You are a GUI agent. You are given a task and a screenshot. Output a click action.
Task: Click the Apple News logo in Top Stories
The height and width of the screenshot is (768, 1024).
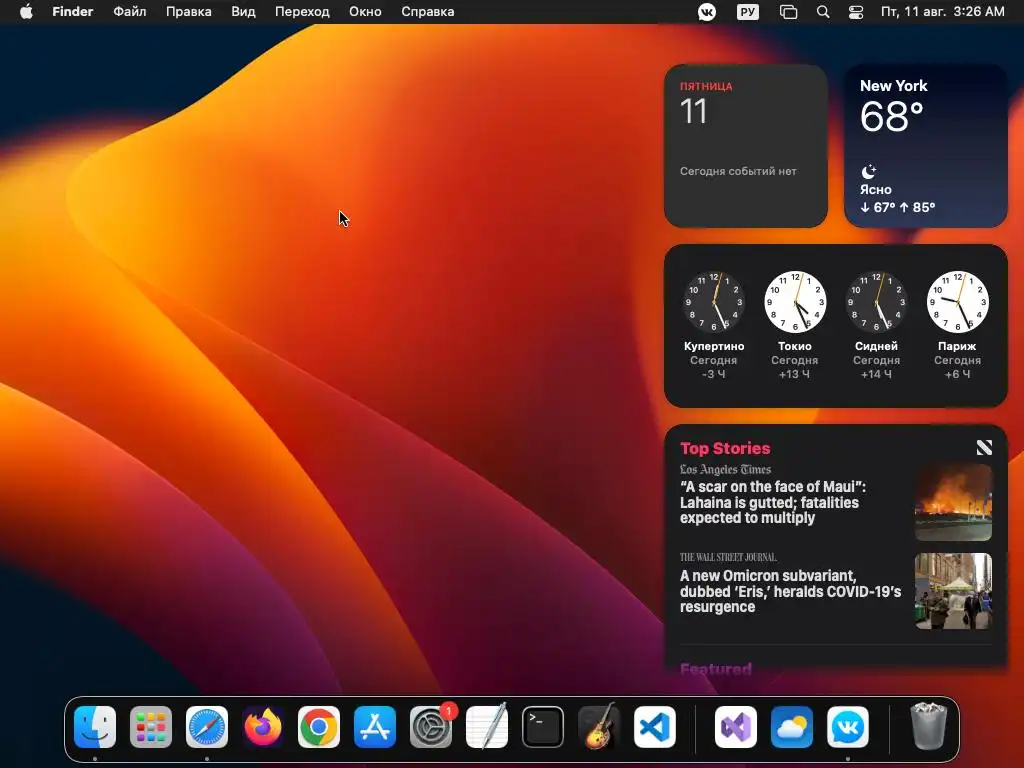click(x=984, y=447)
